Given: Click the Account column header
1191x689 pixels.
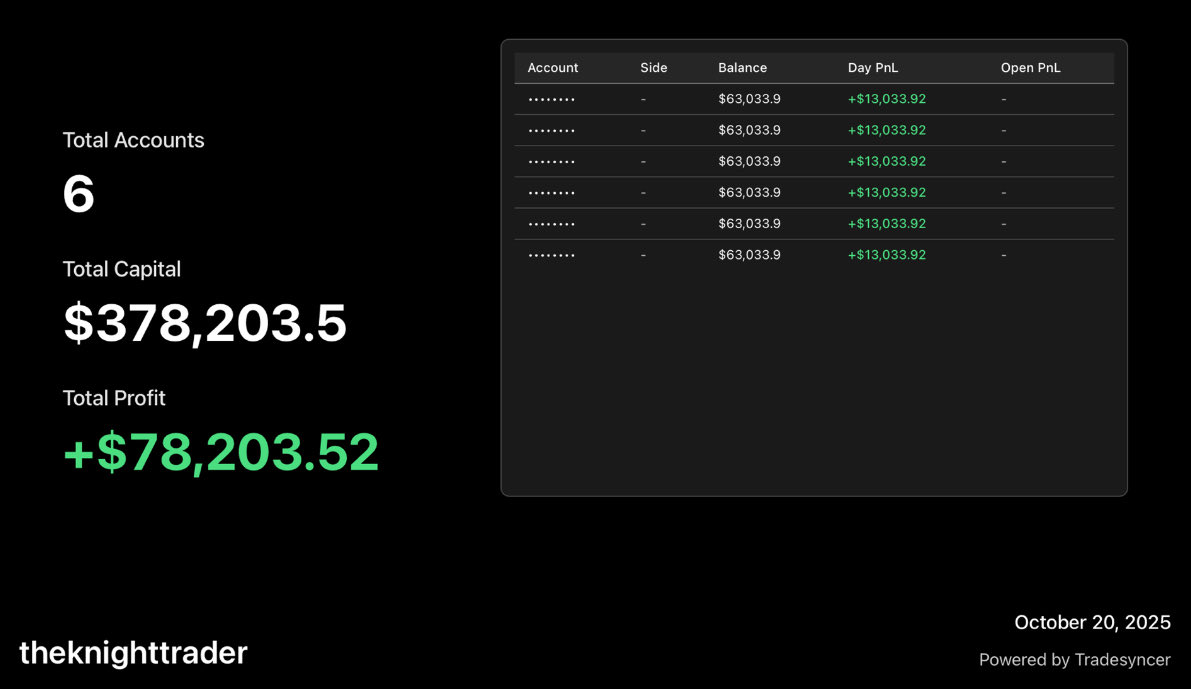Looking at the screenshot, I should [552, 68].
